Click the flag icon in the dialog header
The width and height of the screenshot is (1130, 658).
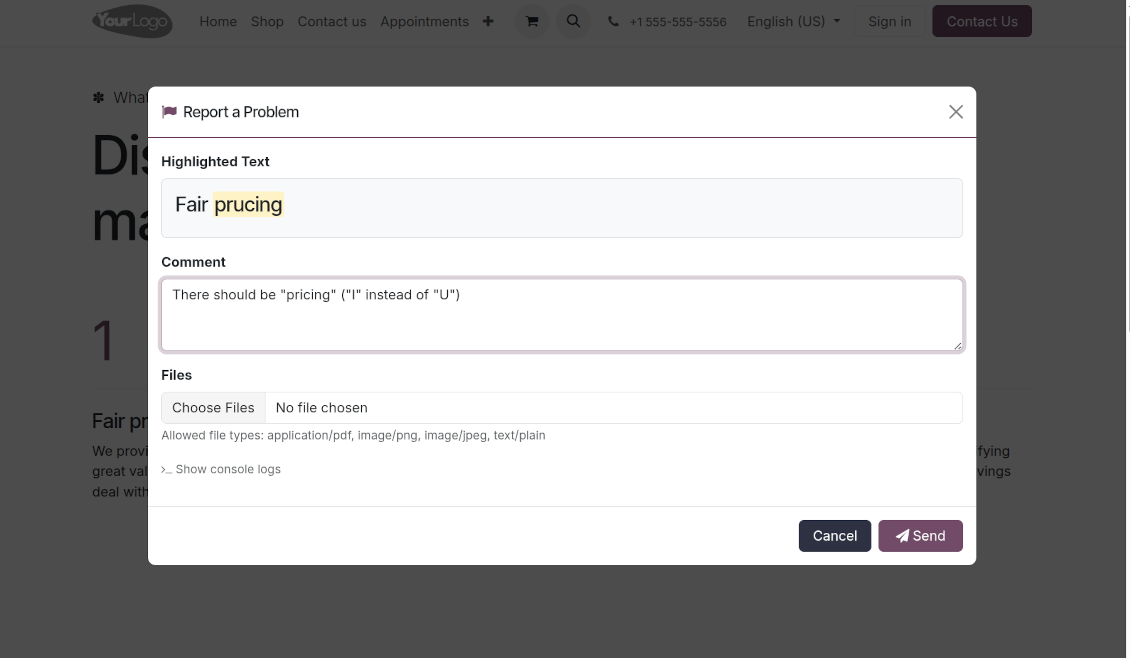[168, 111]
